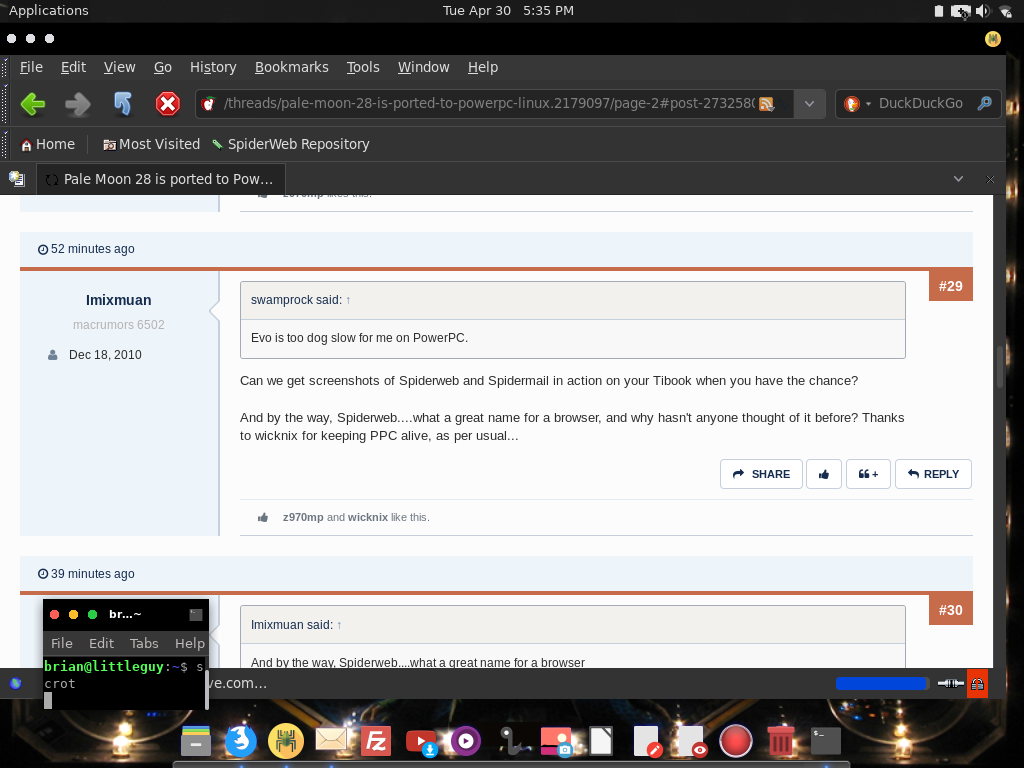This screenshot has width=1024, height=768.
Task: Open the YouTube downloader dock icon
Action: coord(421,743)
